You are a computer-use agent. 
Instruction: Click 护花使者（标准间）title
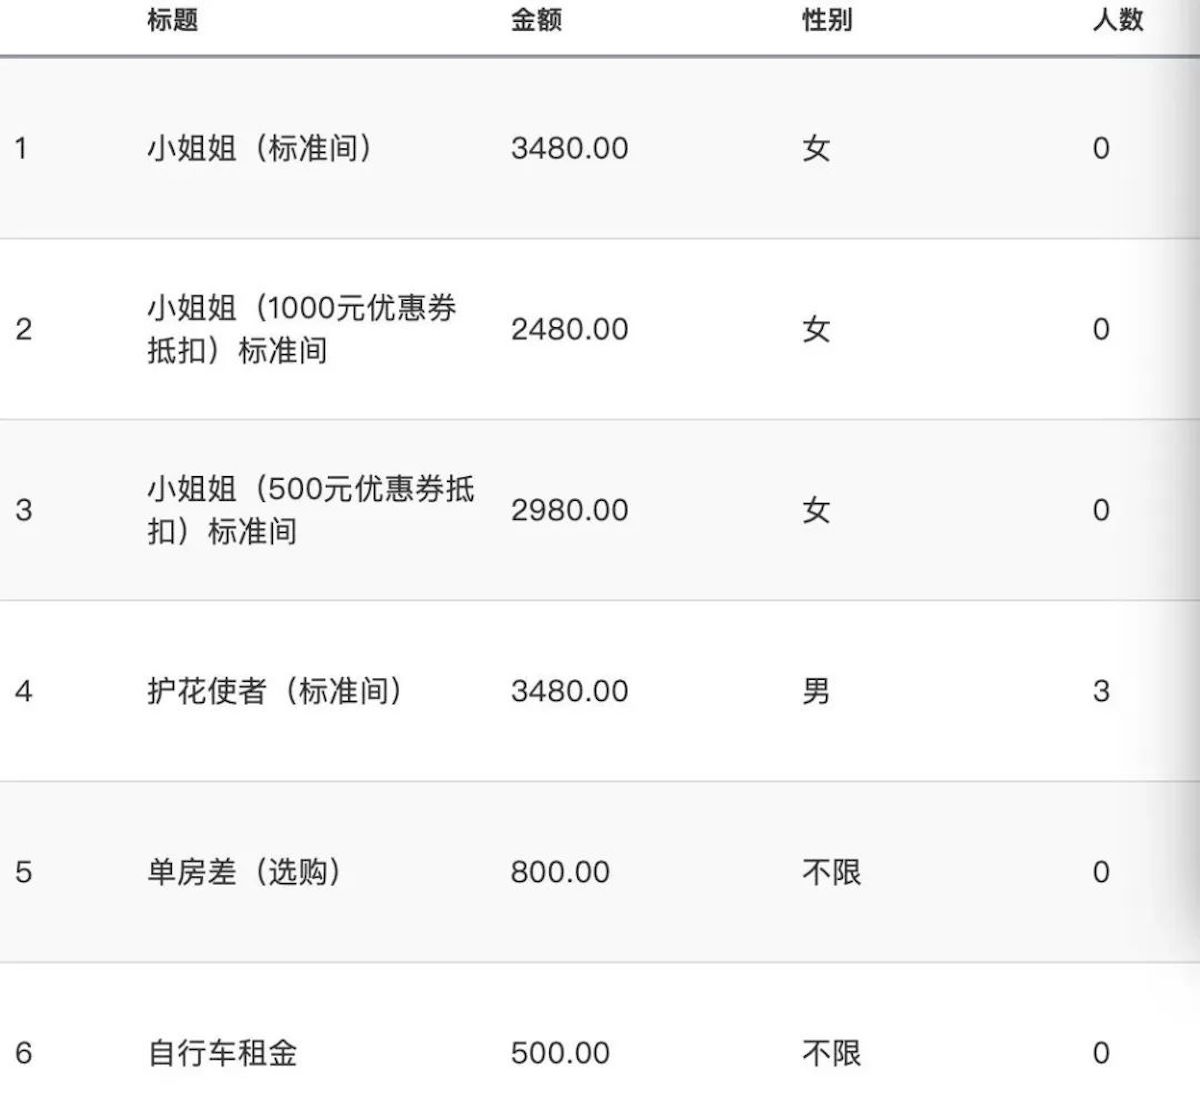(275, 691)
